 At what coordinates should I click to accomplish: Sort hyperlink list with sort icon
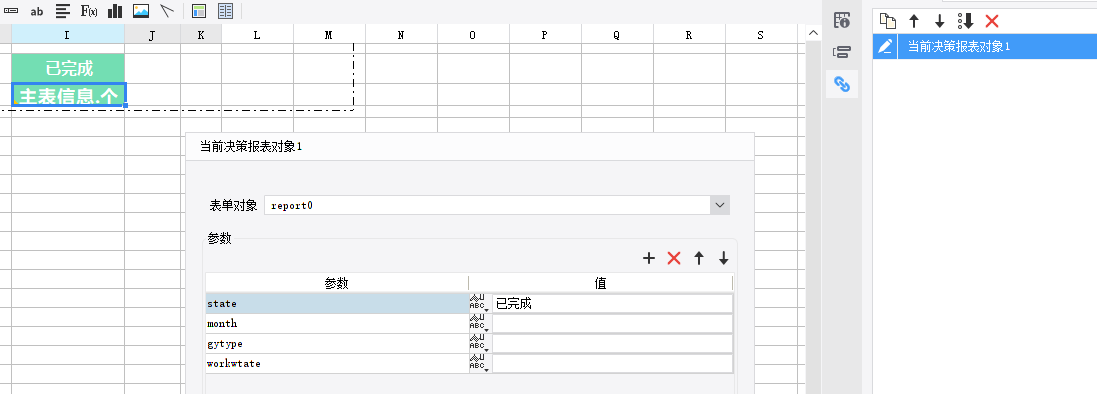click(965, 21)
